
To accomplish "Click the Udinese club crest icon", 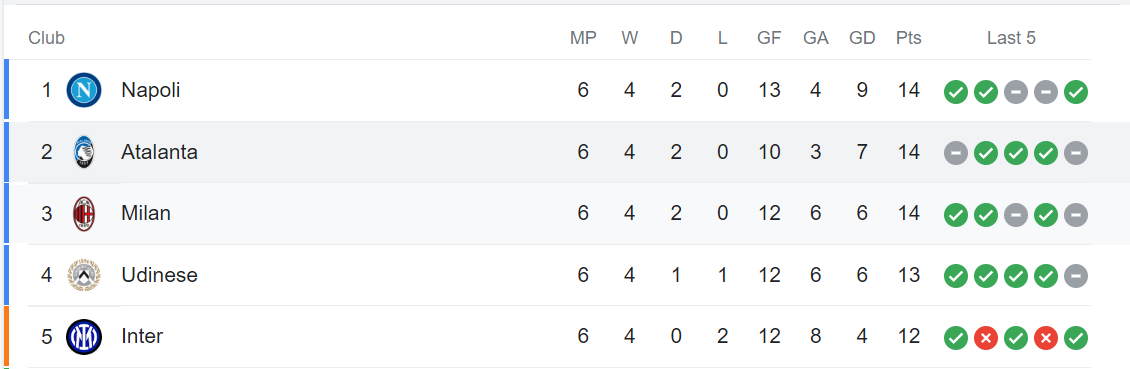I will (84, 275).
